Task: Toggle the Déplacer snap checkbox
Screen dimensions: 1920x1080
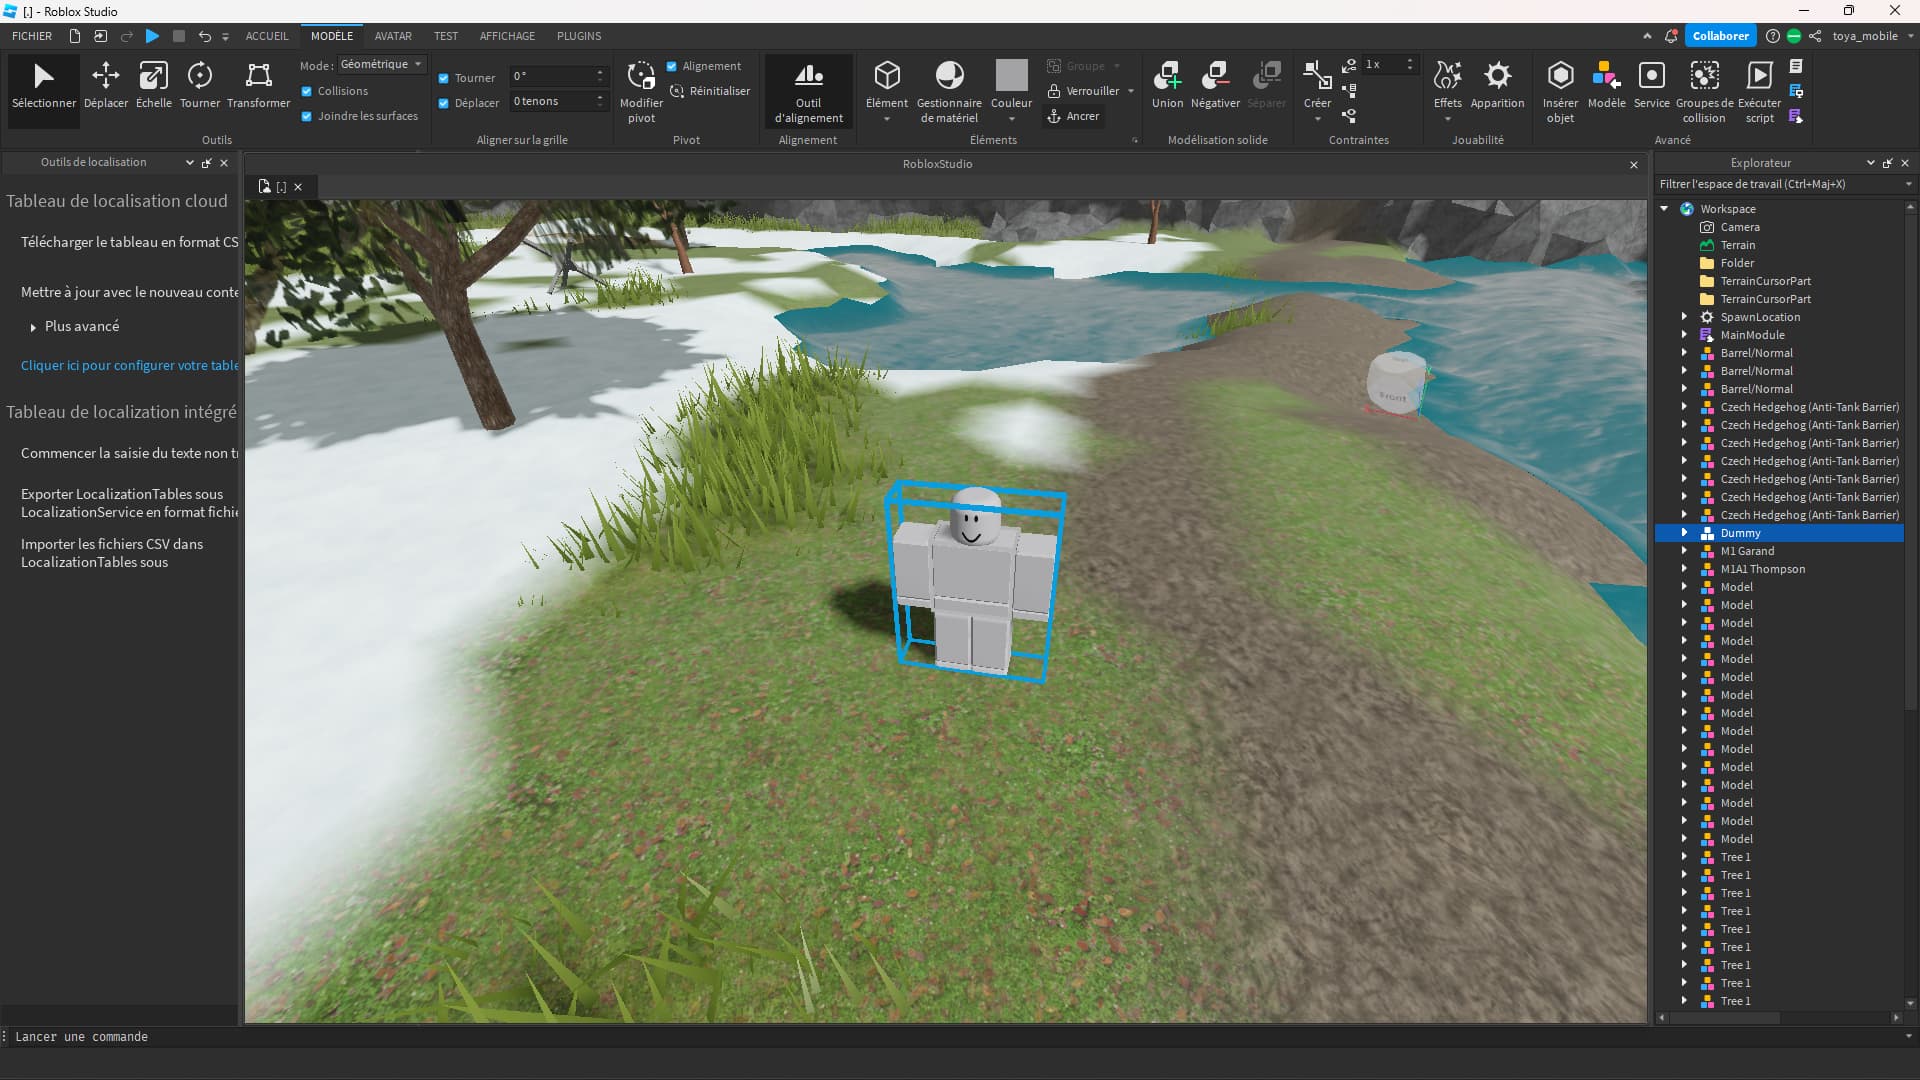Action: [x=443, y=103]
